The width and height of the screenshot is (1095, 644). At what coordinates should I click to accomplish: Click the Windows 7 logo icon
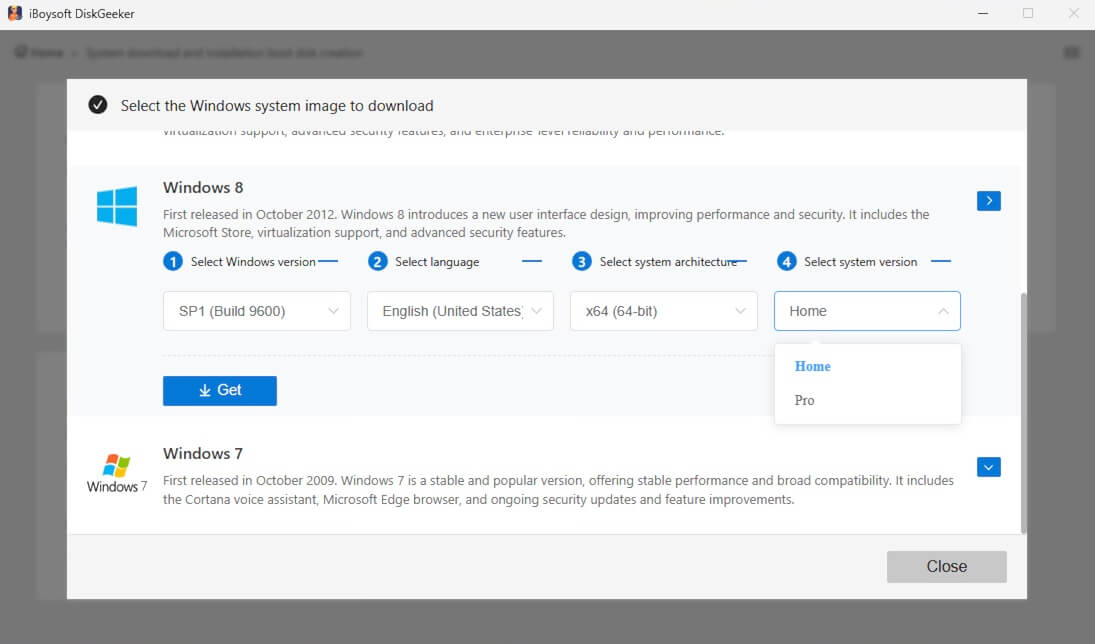click(115, 468)
